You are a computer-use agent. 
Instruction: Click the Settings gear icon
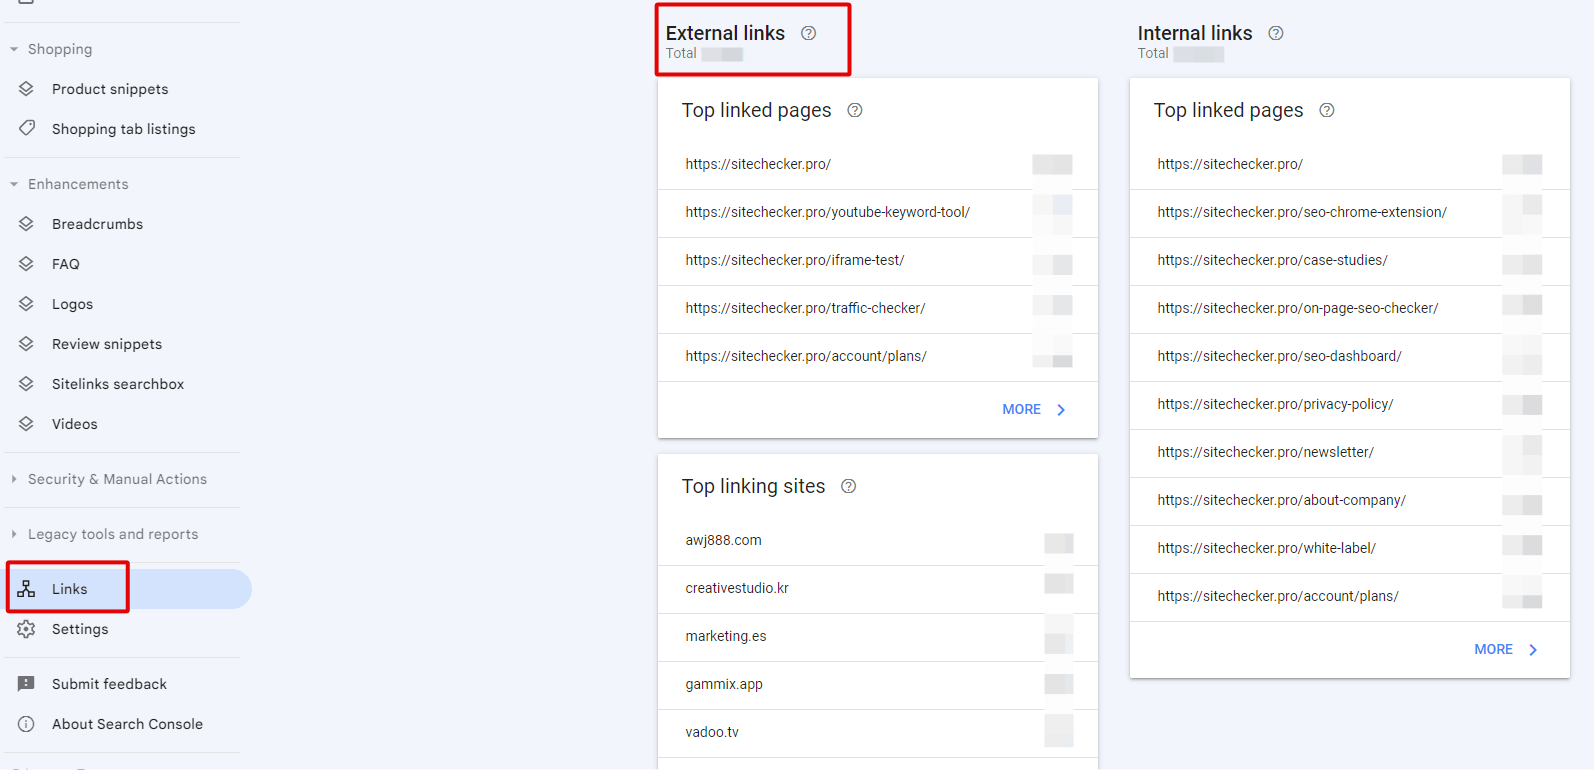click(27, 629)
